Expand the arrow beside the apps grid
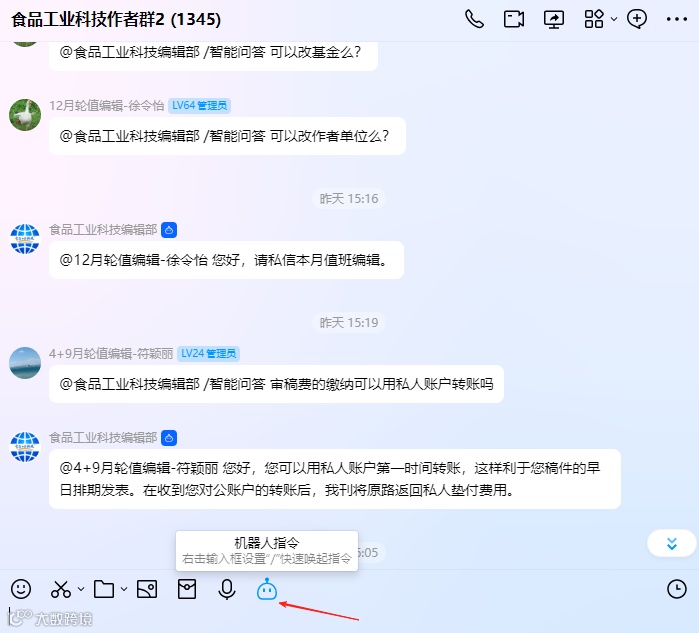The height and width of the screenshot is (633, 699). [x=614, y=19]
